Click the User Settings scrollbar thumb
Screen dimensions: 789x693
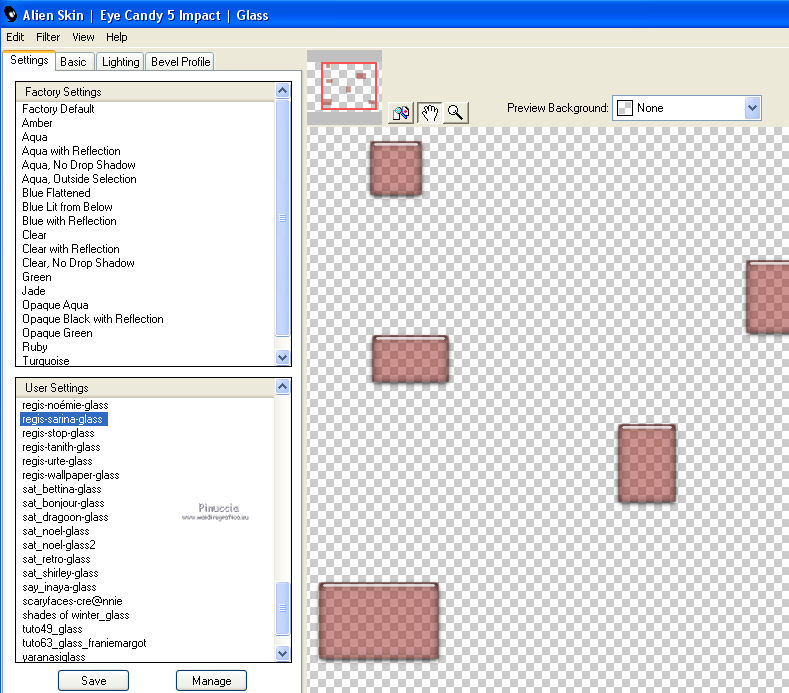pos(283,608)
